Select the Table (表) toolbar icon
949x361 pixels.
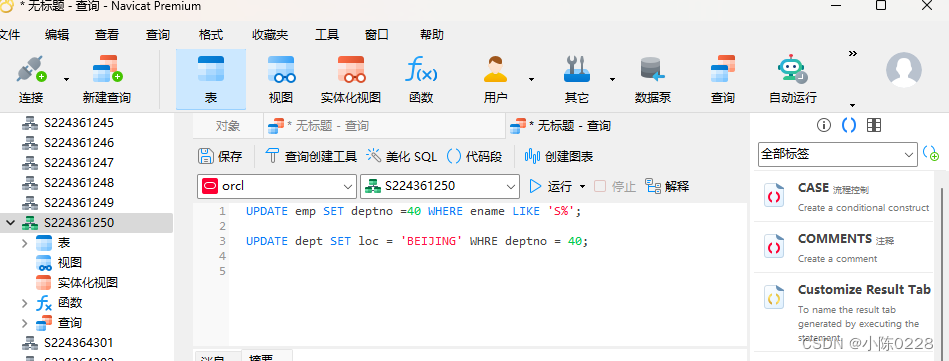[211, 79]
